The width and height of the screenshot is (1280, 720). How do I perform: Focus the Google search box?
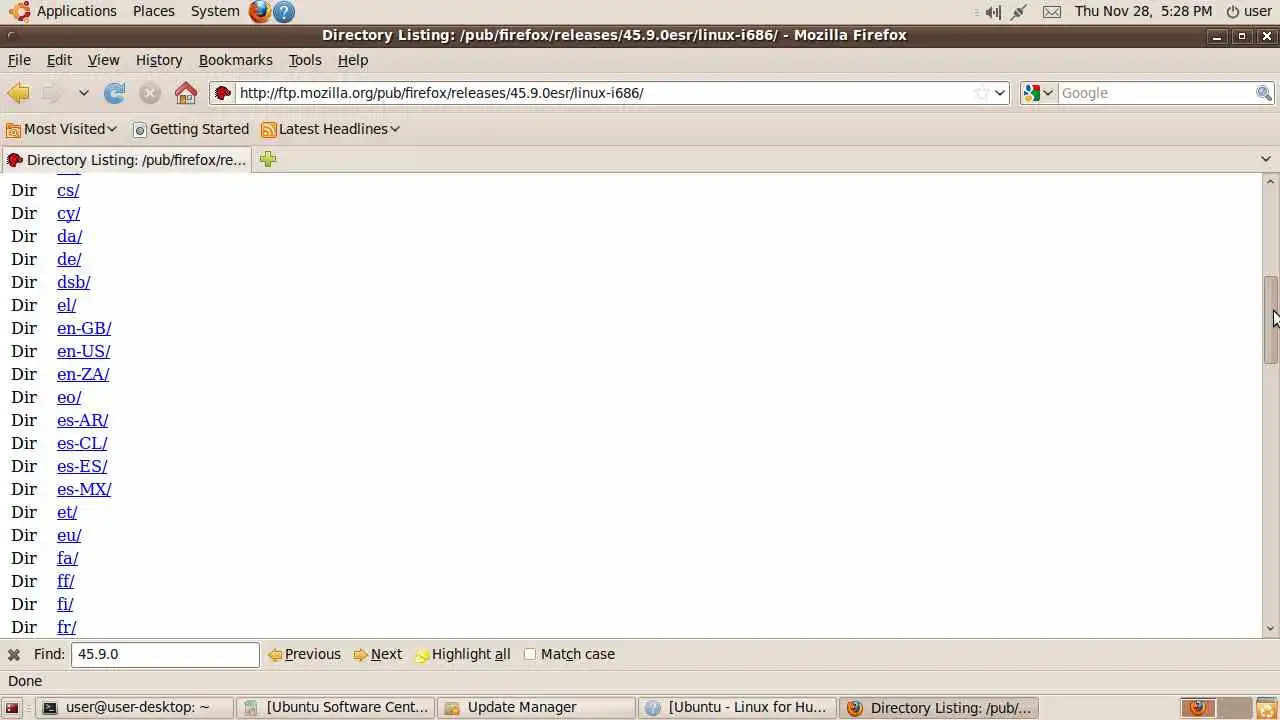[1156, 93]
